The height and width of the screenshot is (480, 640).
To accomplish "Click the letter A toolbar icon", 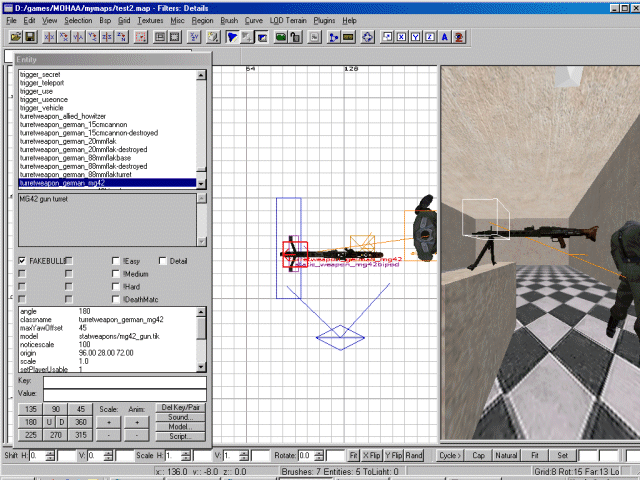I will pyautogui.click(x=443, y=38).
